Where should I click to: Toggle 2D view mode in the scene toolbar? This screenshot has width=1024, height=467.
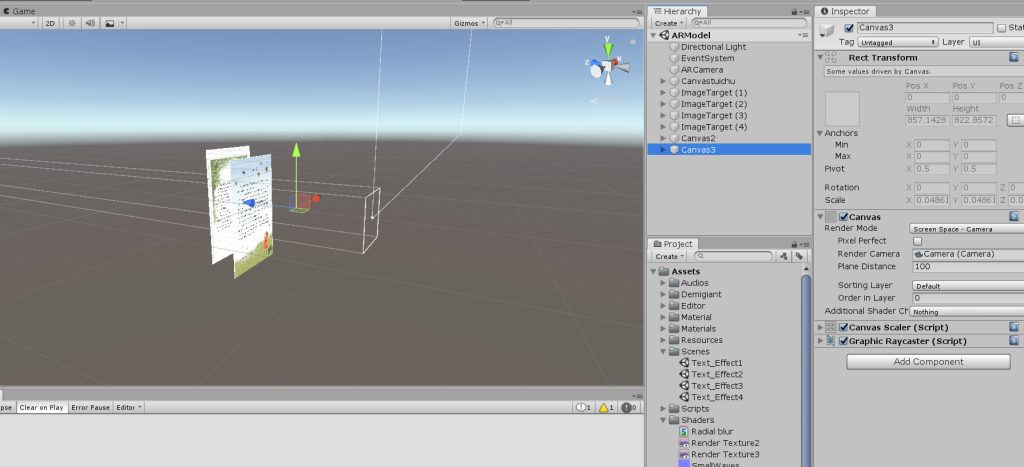[50, 23]
